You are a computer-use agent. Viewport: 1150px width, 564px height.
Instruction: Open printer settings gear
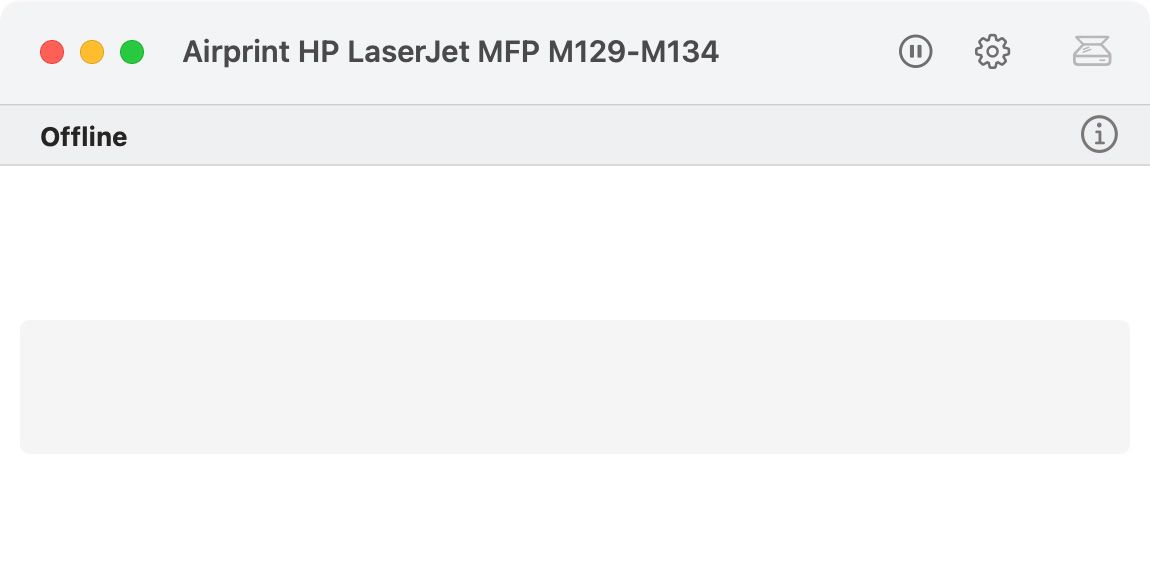[x=992, y=51]
